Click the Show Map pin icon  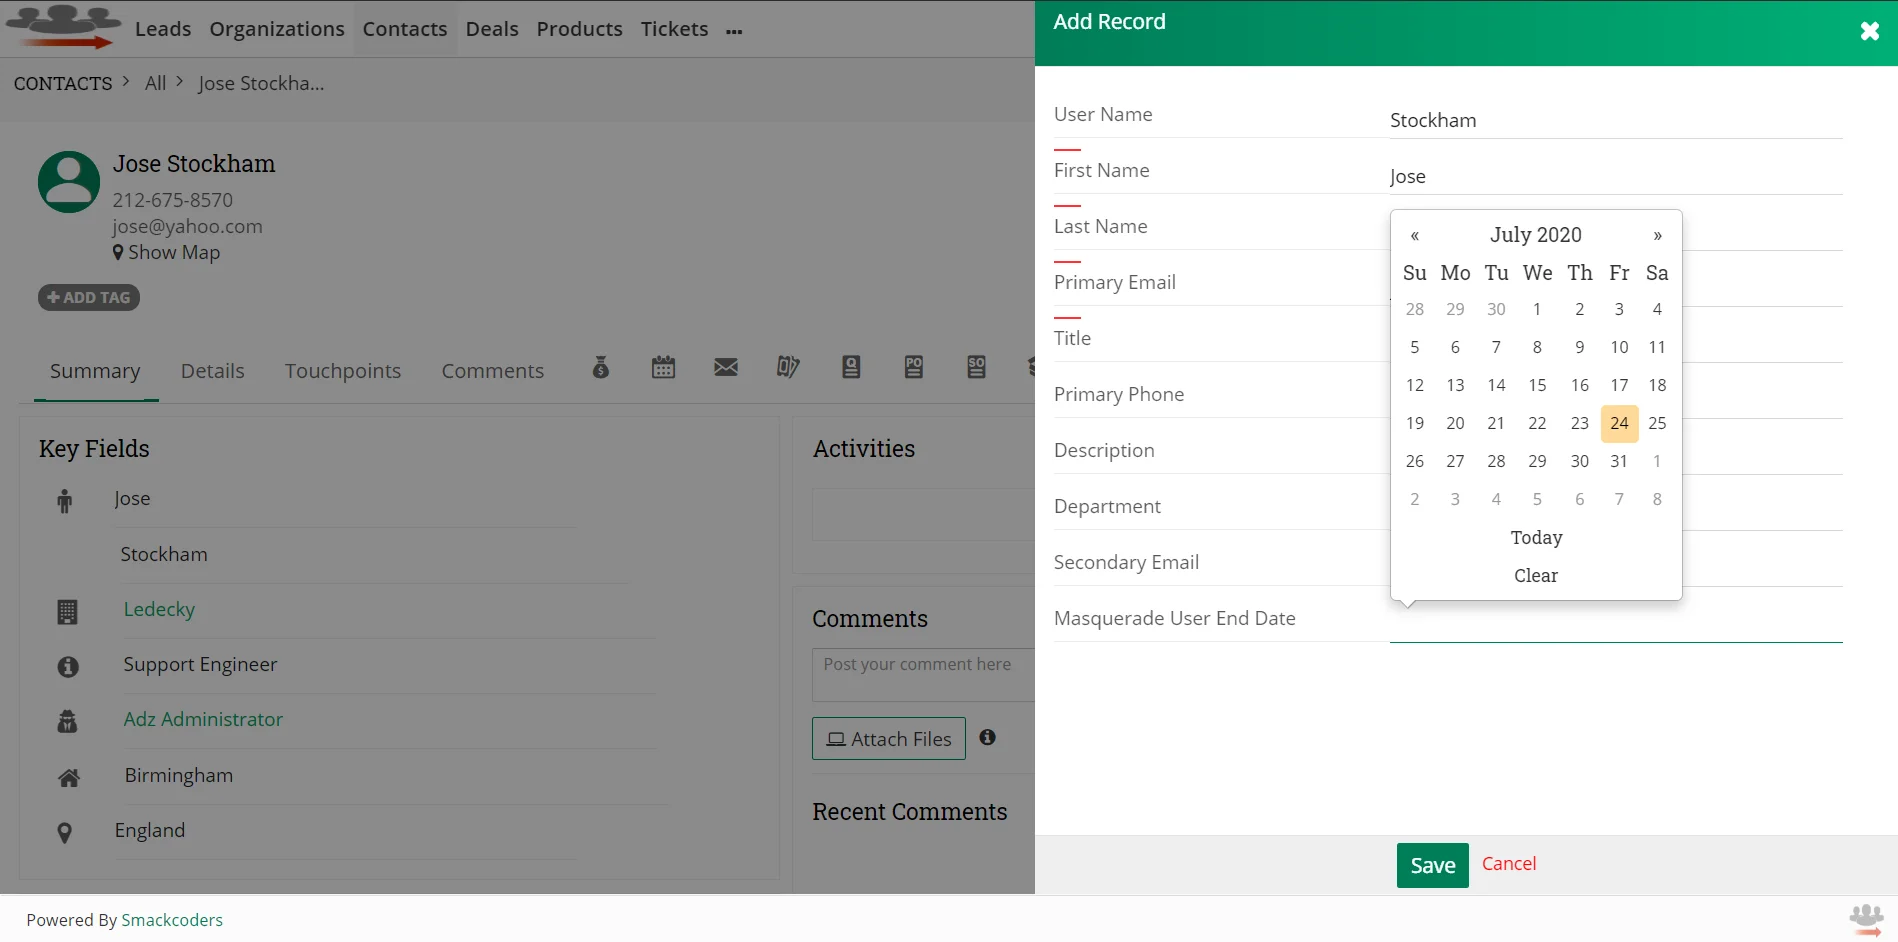pyautogui.click(x=119, y=252)
